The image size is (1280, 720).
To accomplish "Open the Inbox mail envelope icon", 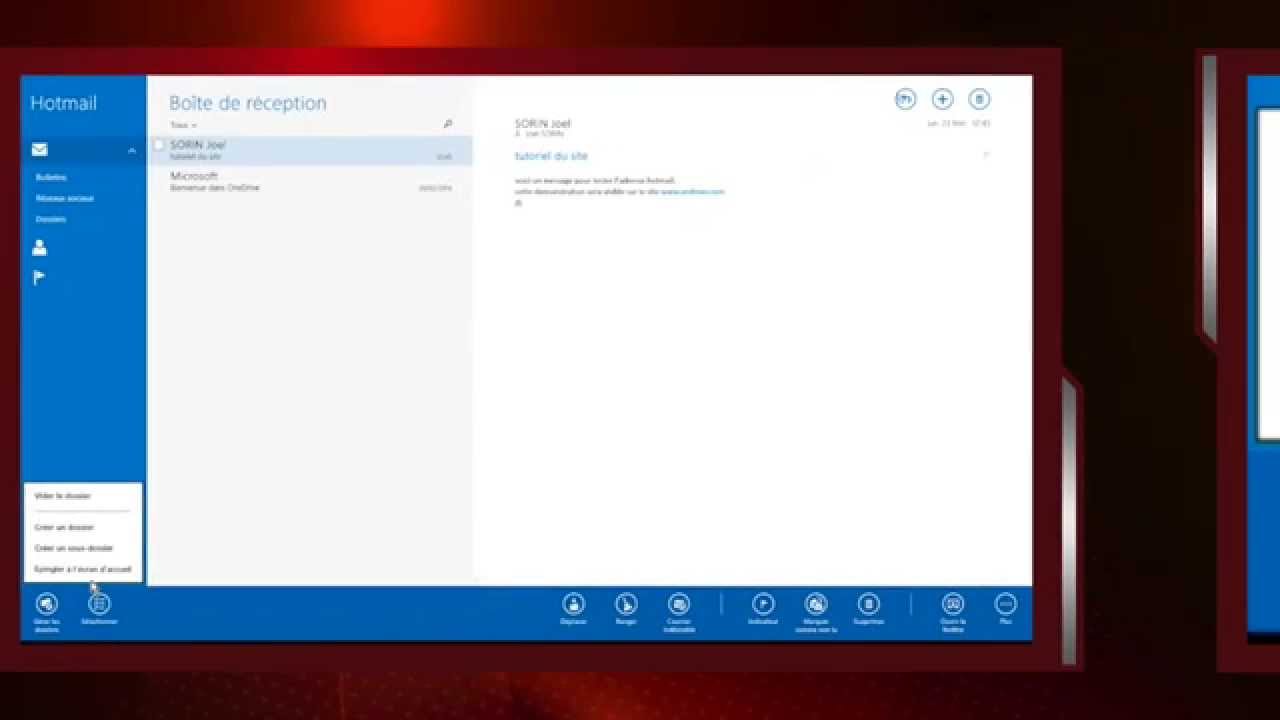I will coord(39,150).
